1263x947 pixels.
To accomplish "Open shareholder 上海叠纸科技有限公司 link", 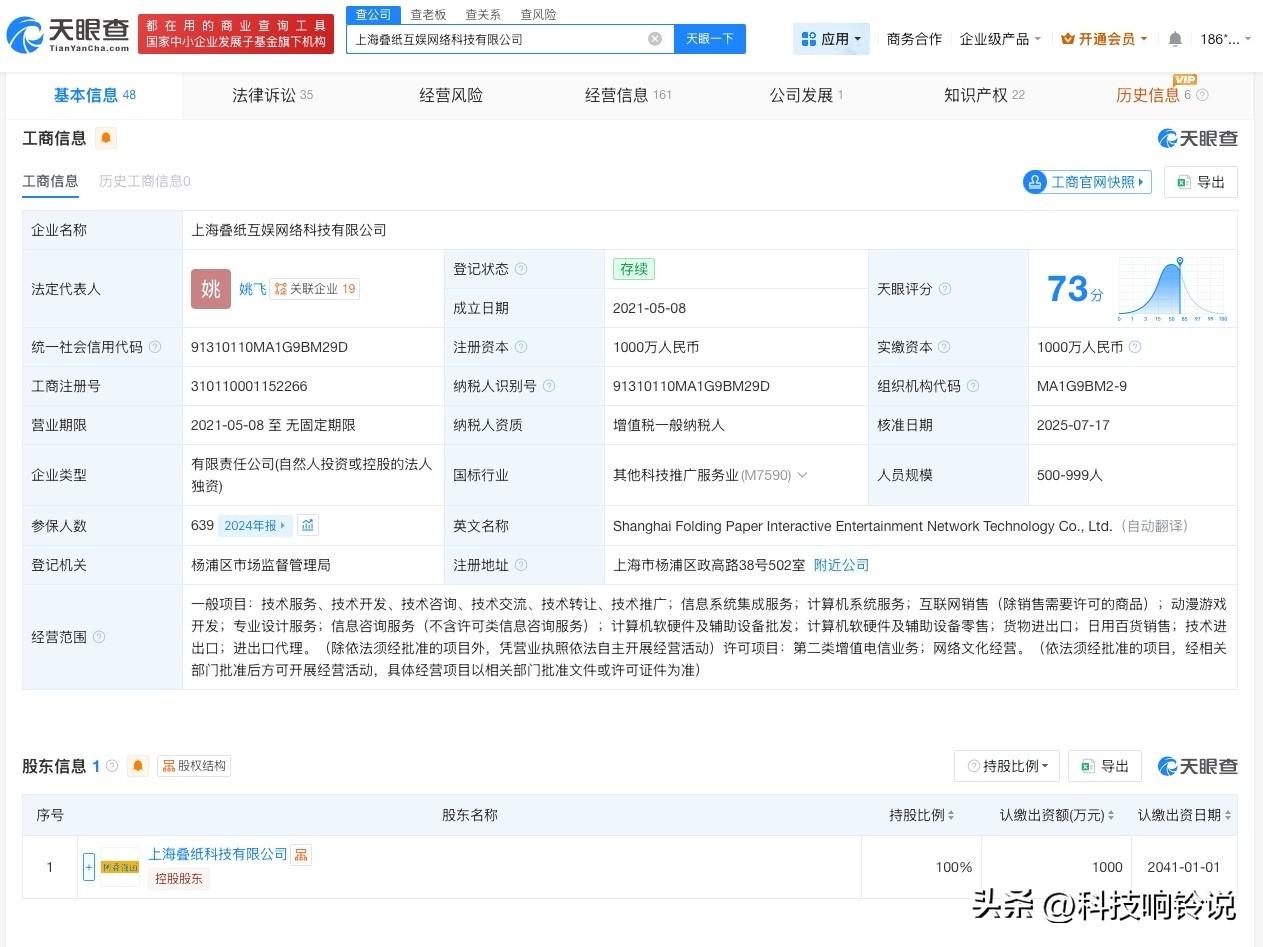I will (x=218, y=854).
